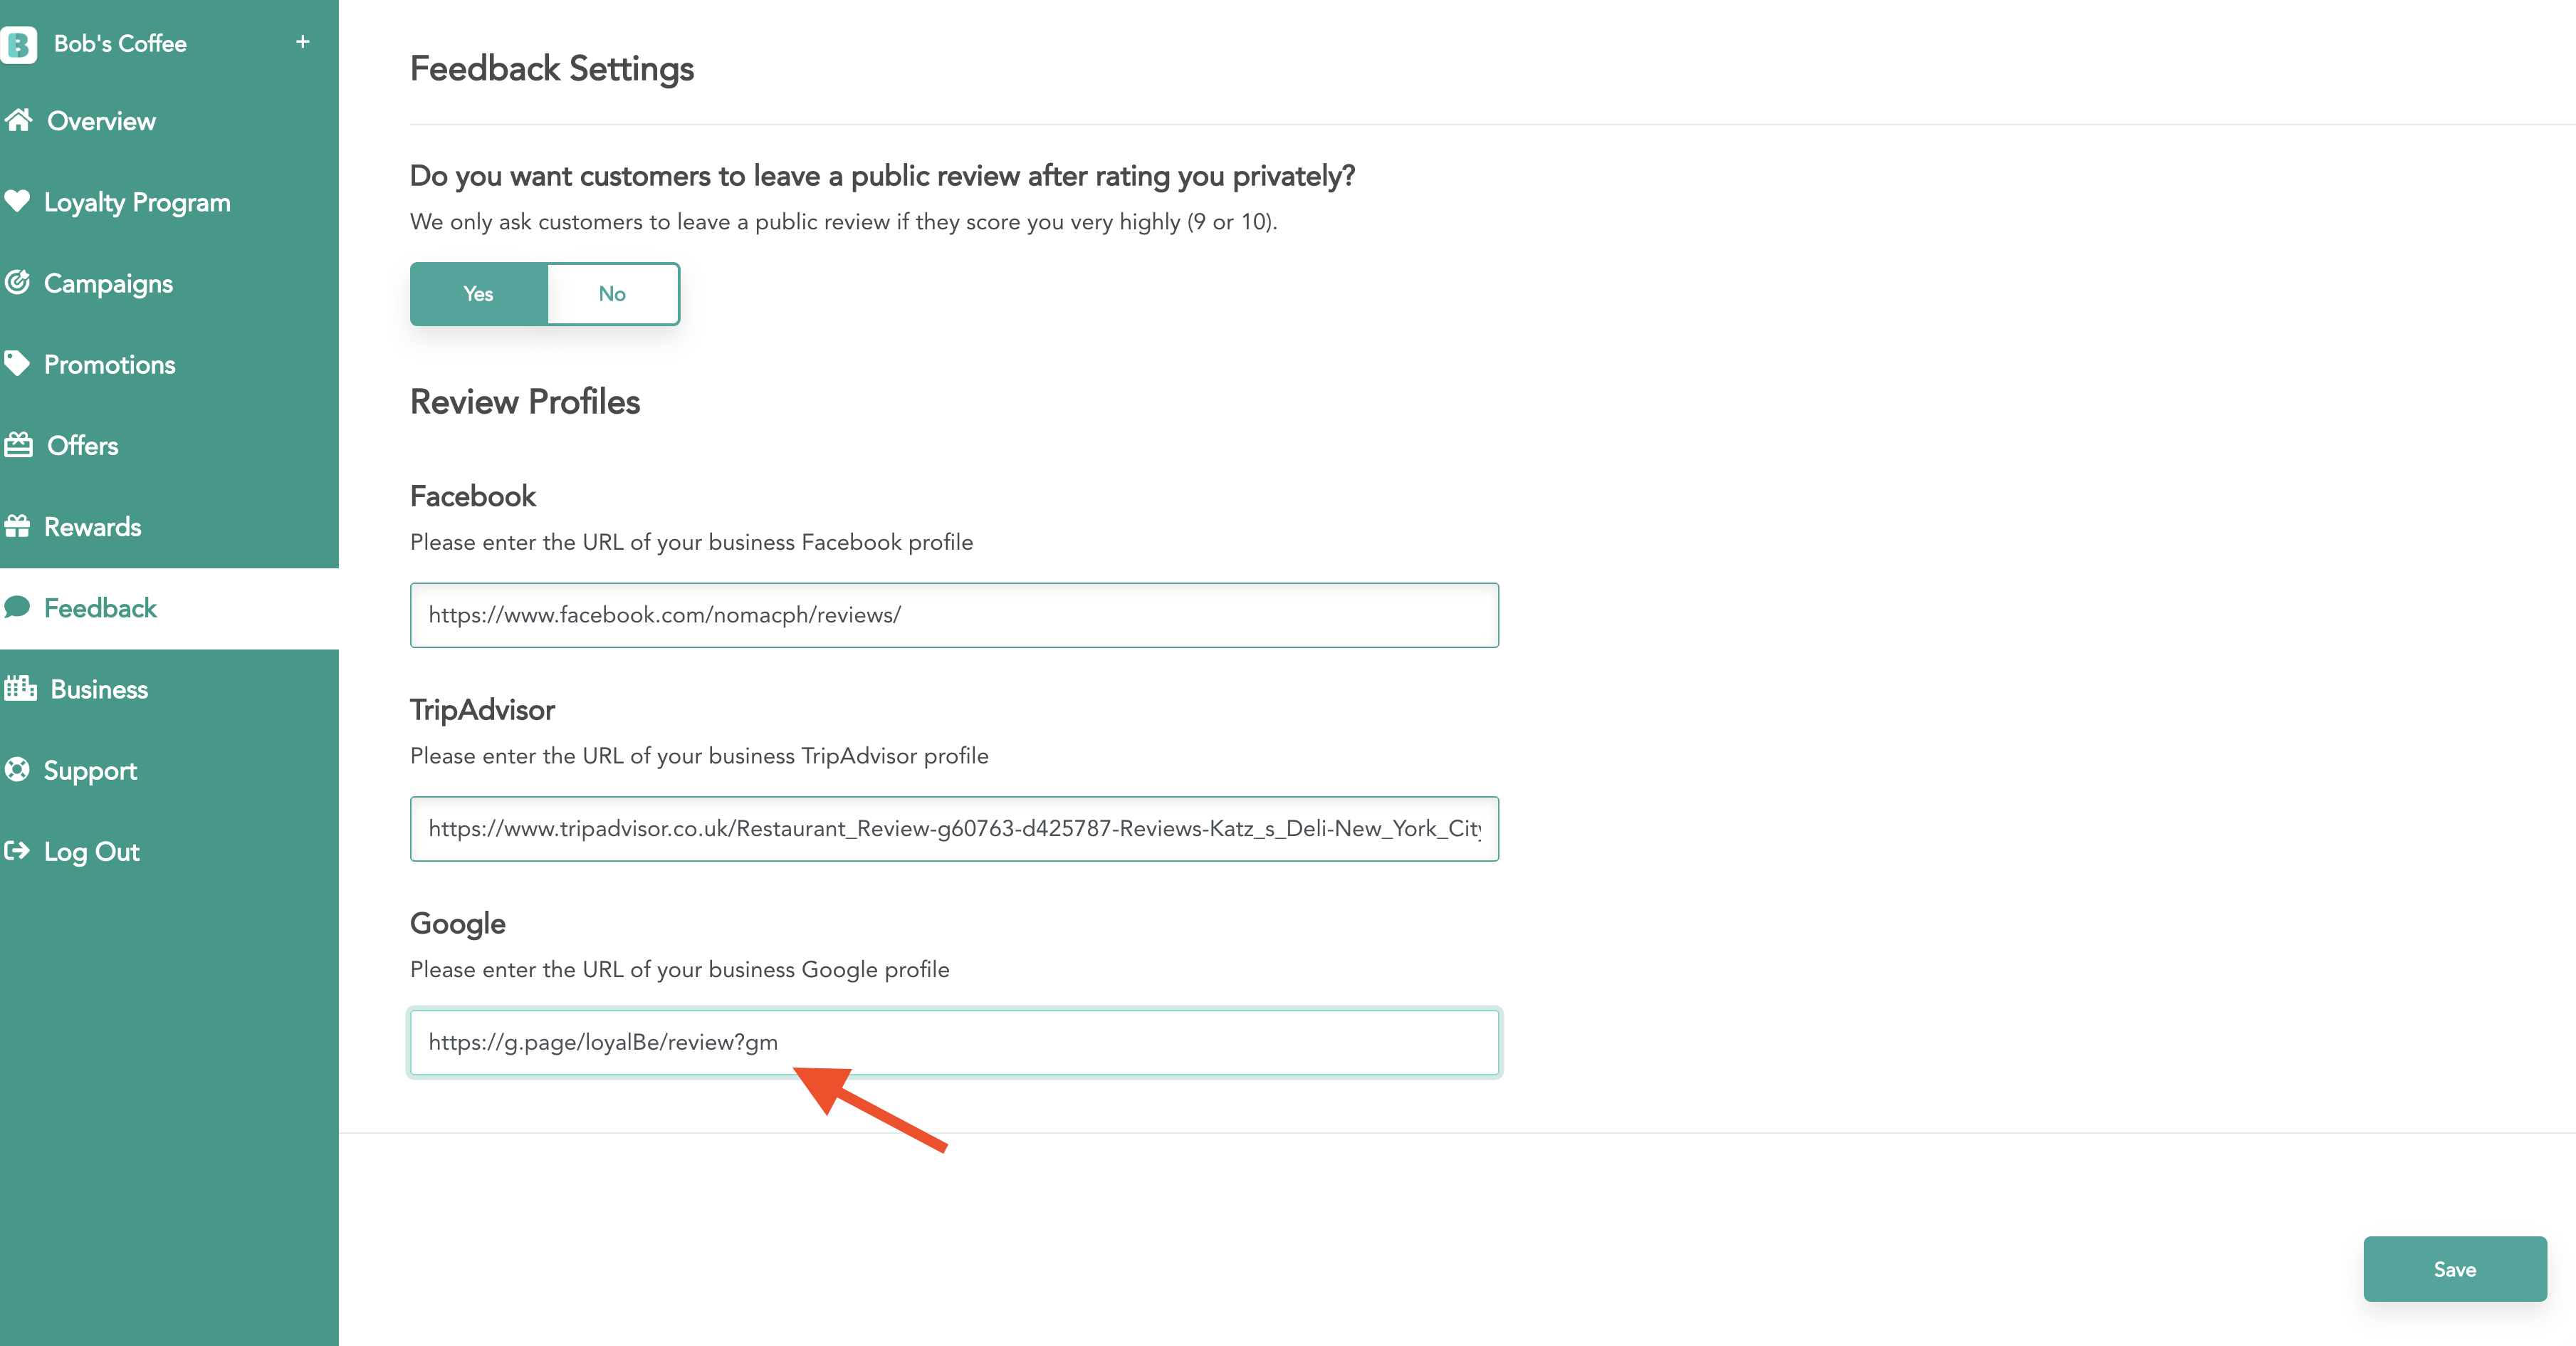Click the Offers cake icon
This screenshot has width=2576, height=1346.
click(18, 445)
